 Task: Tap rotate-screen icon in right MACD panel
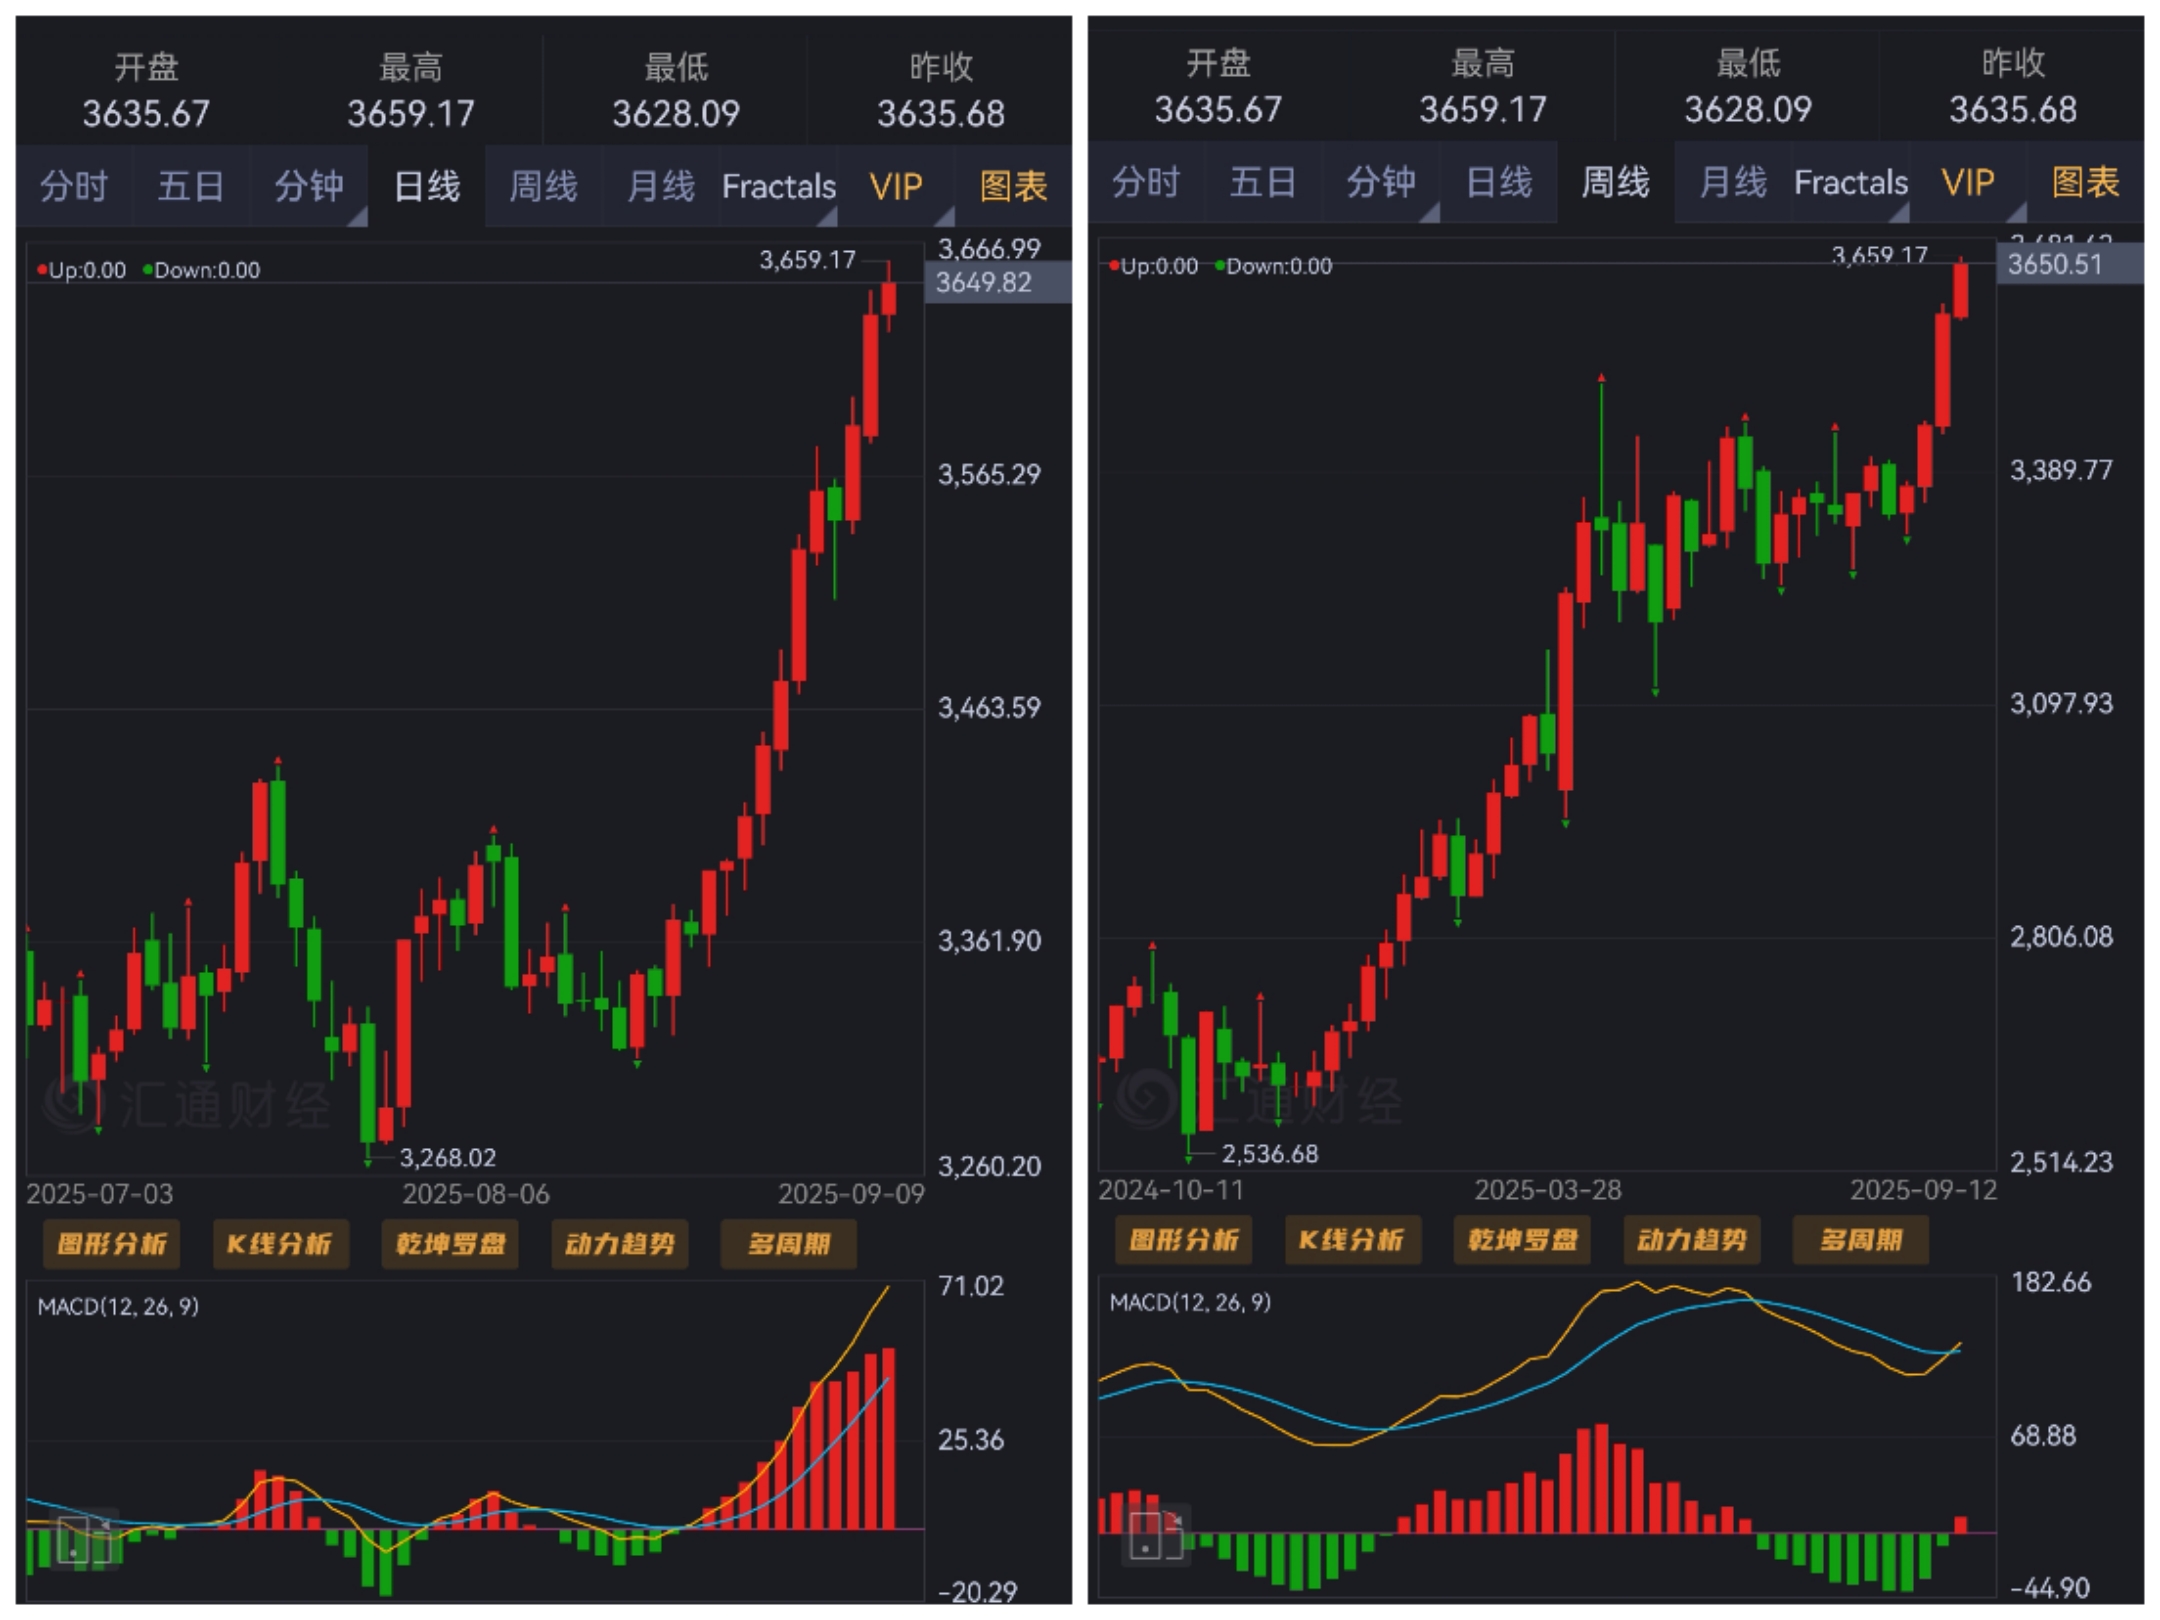coord(1158,1535)
